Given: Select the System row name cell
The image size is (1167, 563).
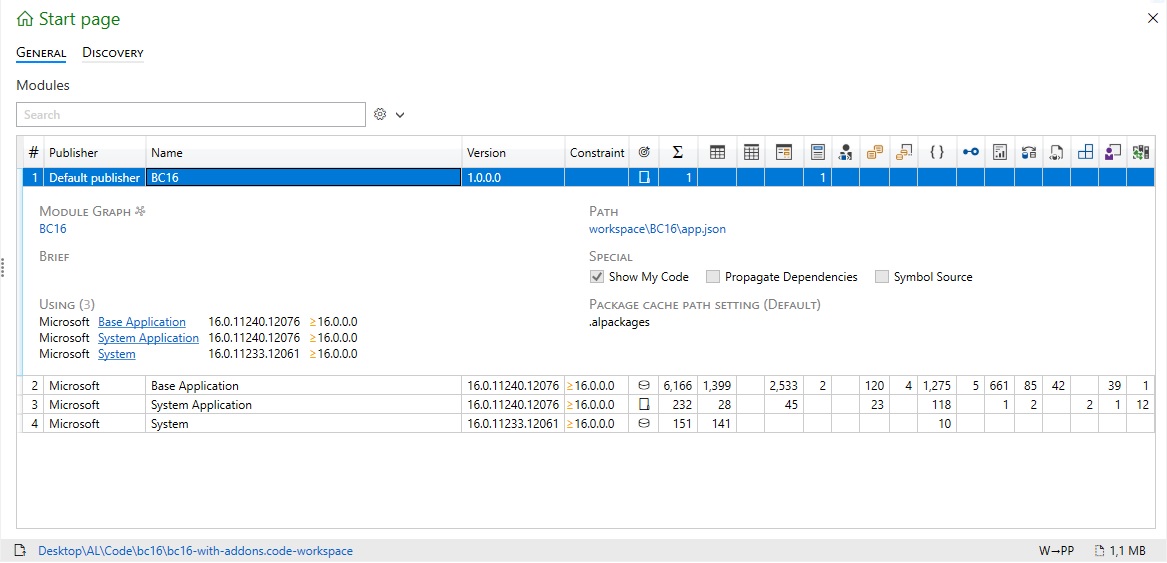Looking at the screenshot, I should pos(304,423).
